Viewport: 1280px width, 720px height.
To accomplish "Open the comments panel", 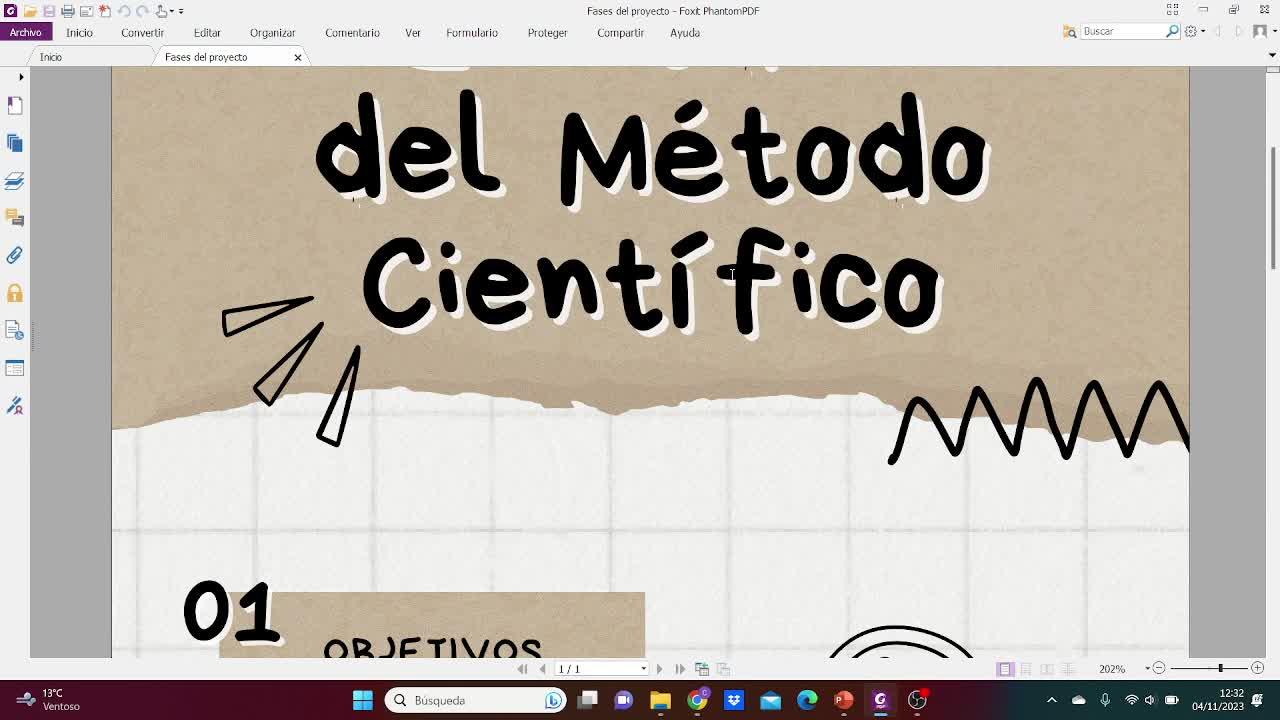I will click(14, 218).
